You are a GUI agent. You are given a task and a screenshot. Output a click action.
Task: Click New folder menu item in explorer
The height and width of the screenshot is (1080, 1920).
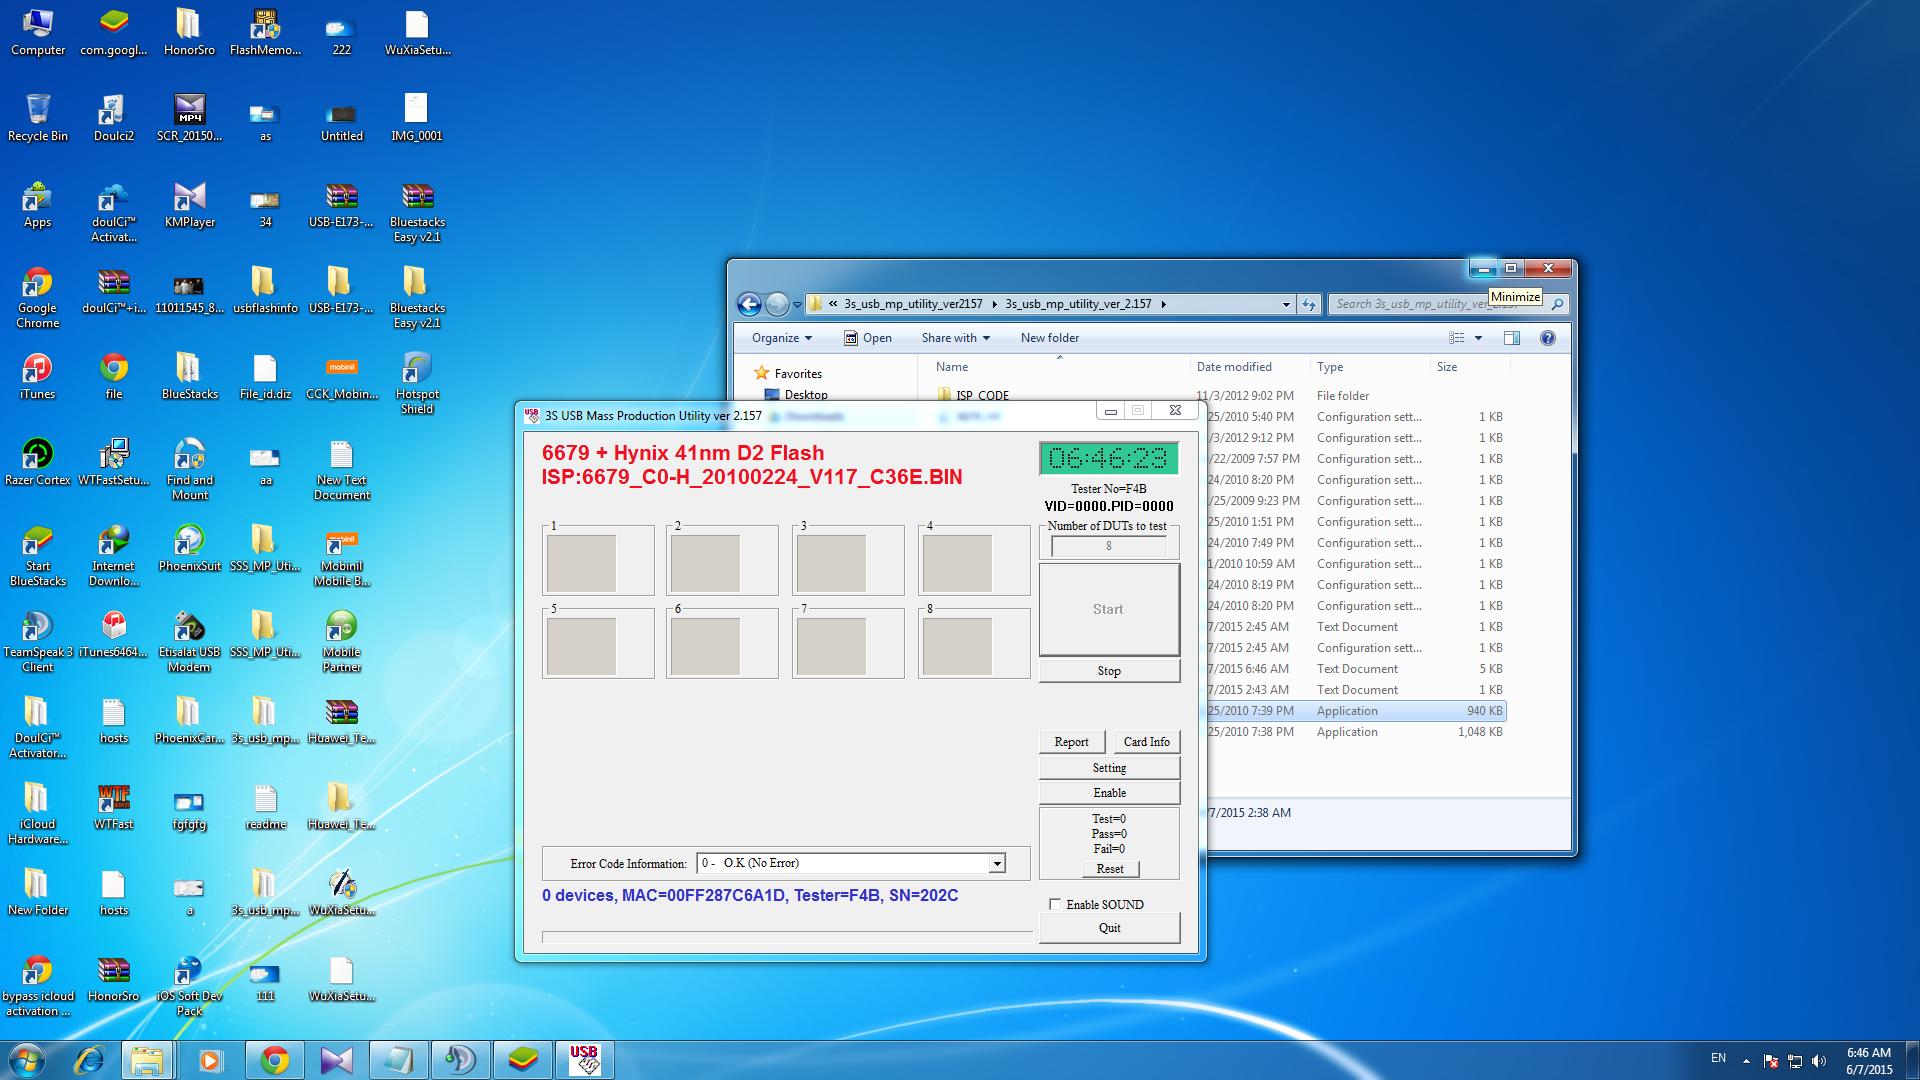1048,338
